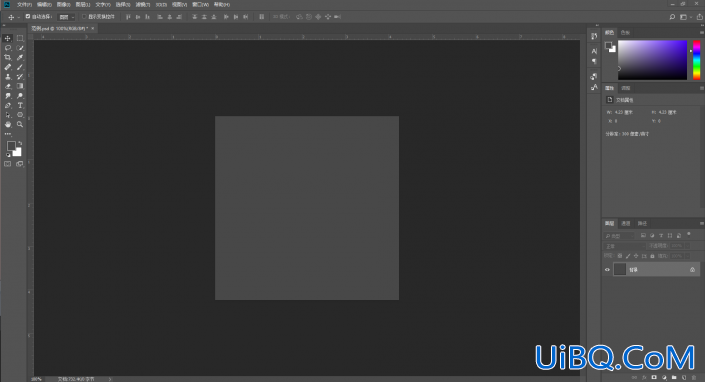Hide the Background layer with its eye icon
705x382 pixels.
607,270
